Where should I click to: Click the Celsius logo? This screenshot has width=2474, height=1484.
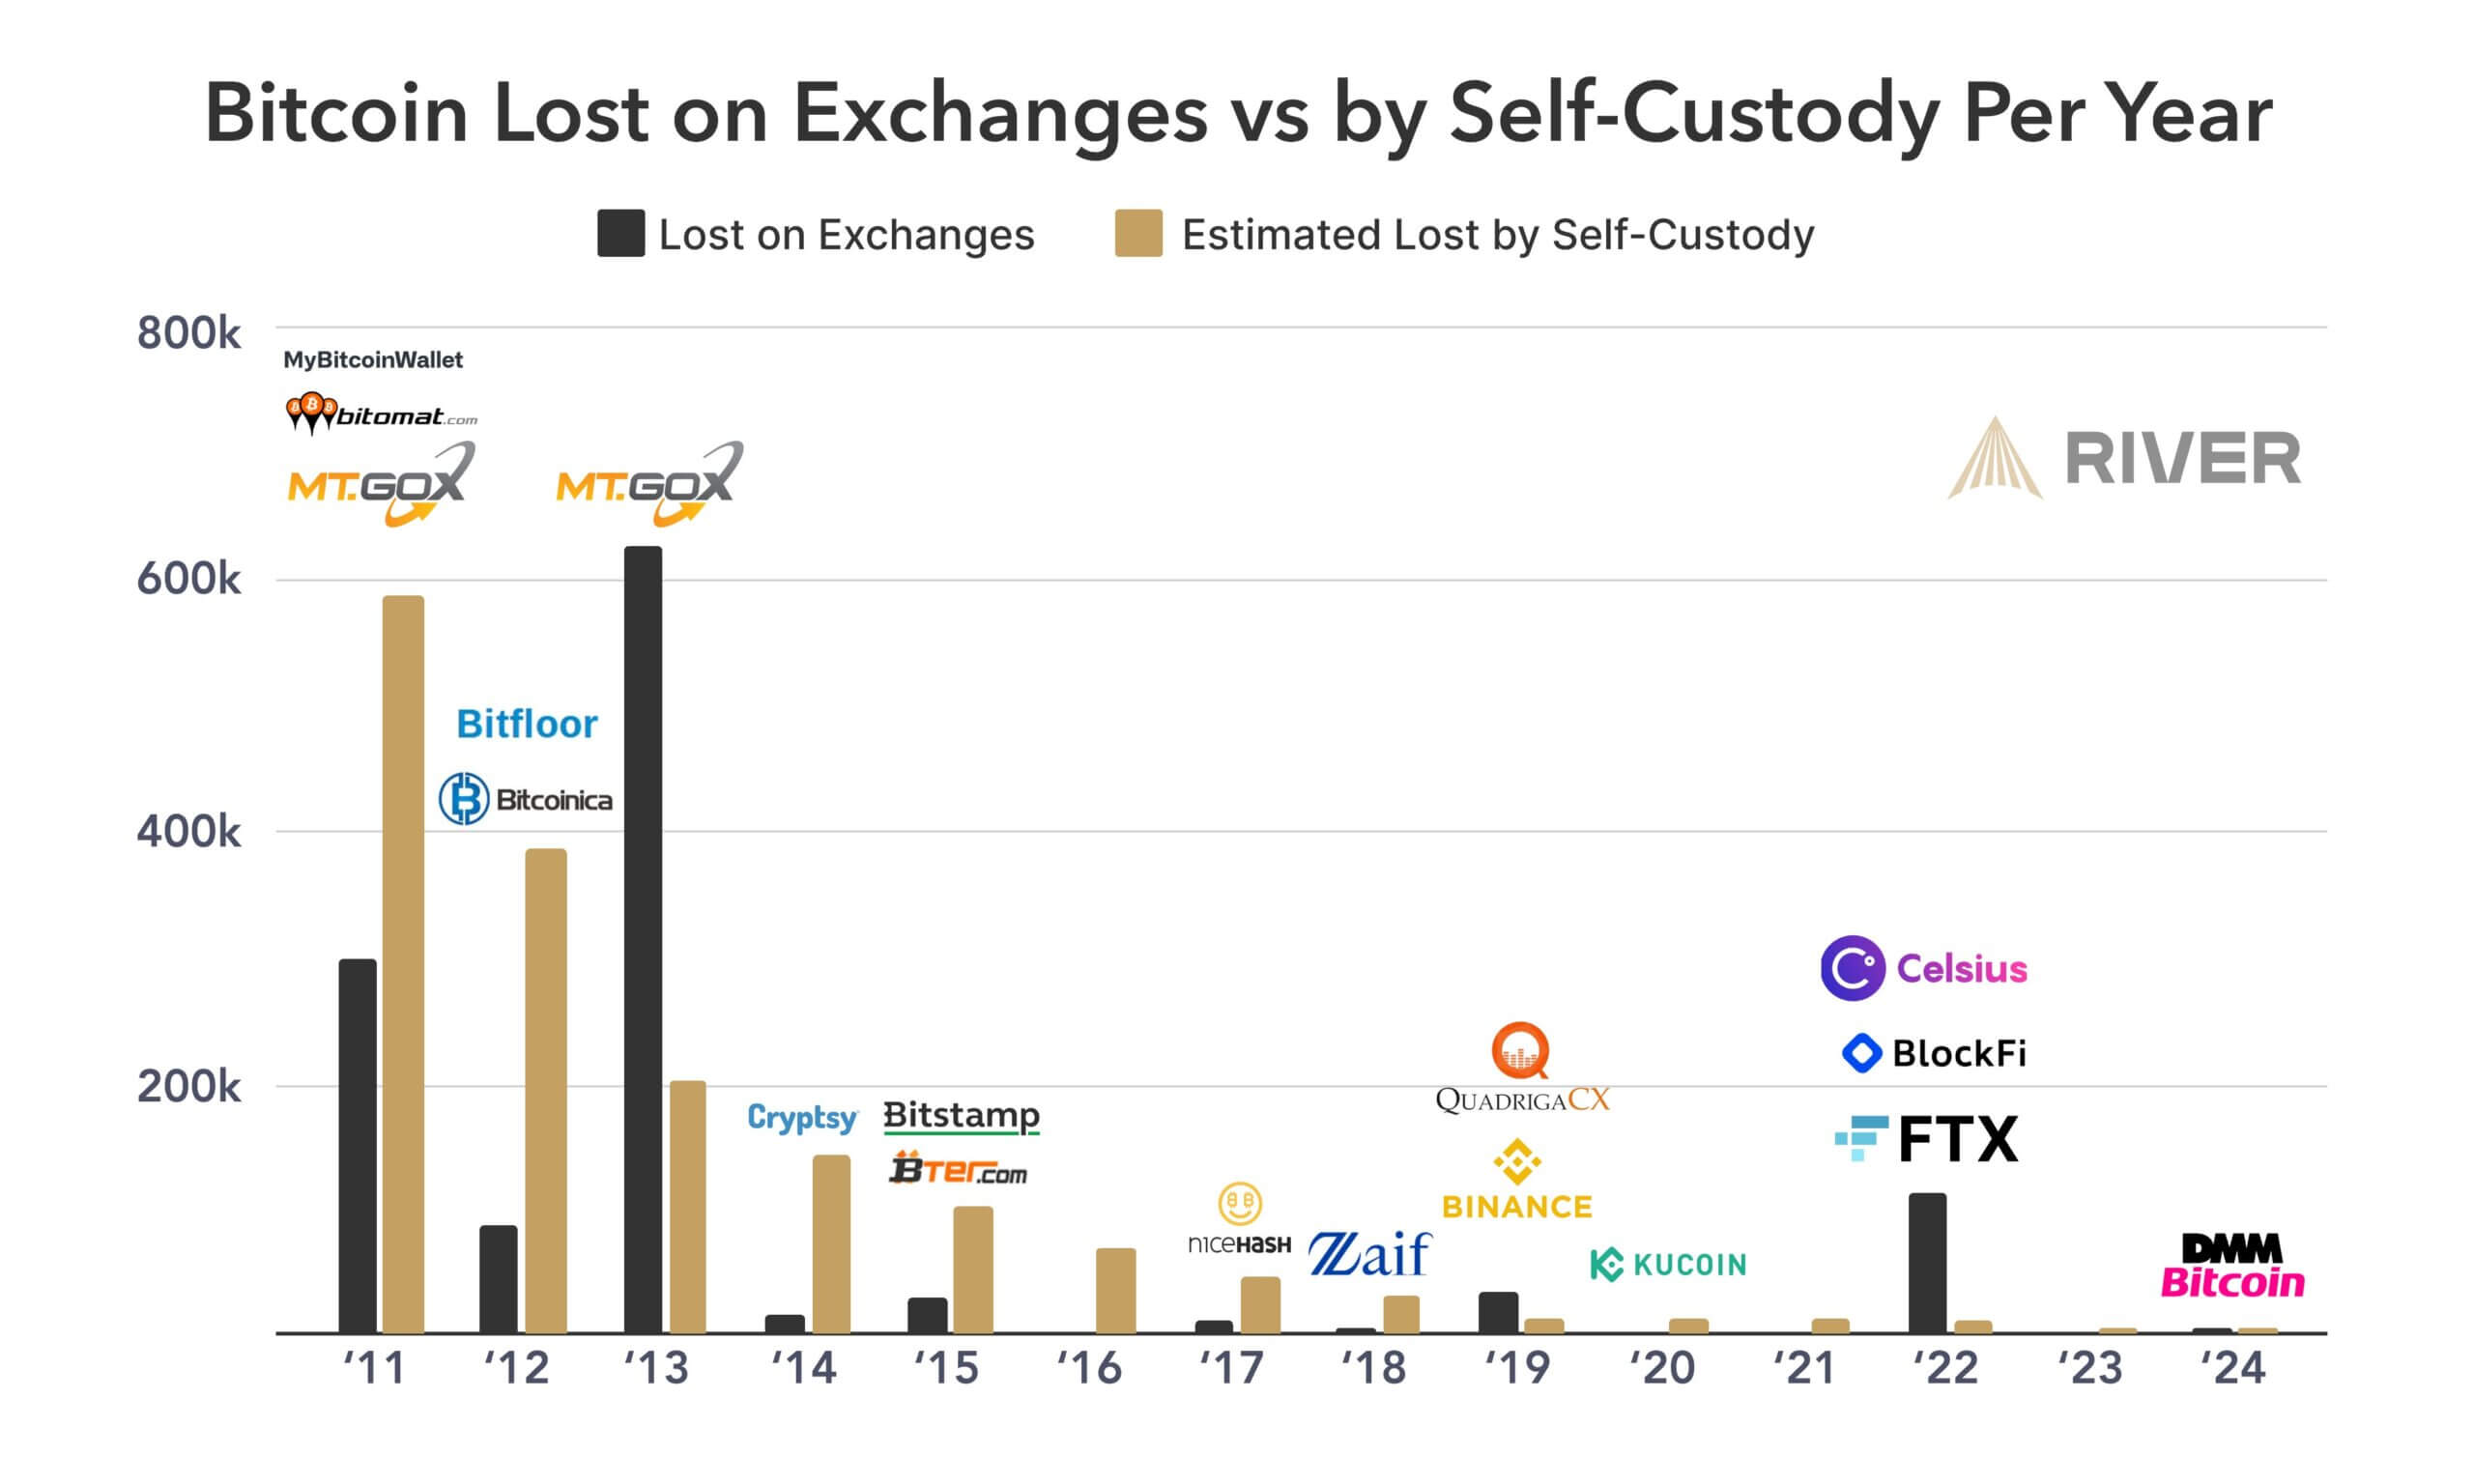1923,968
